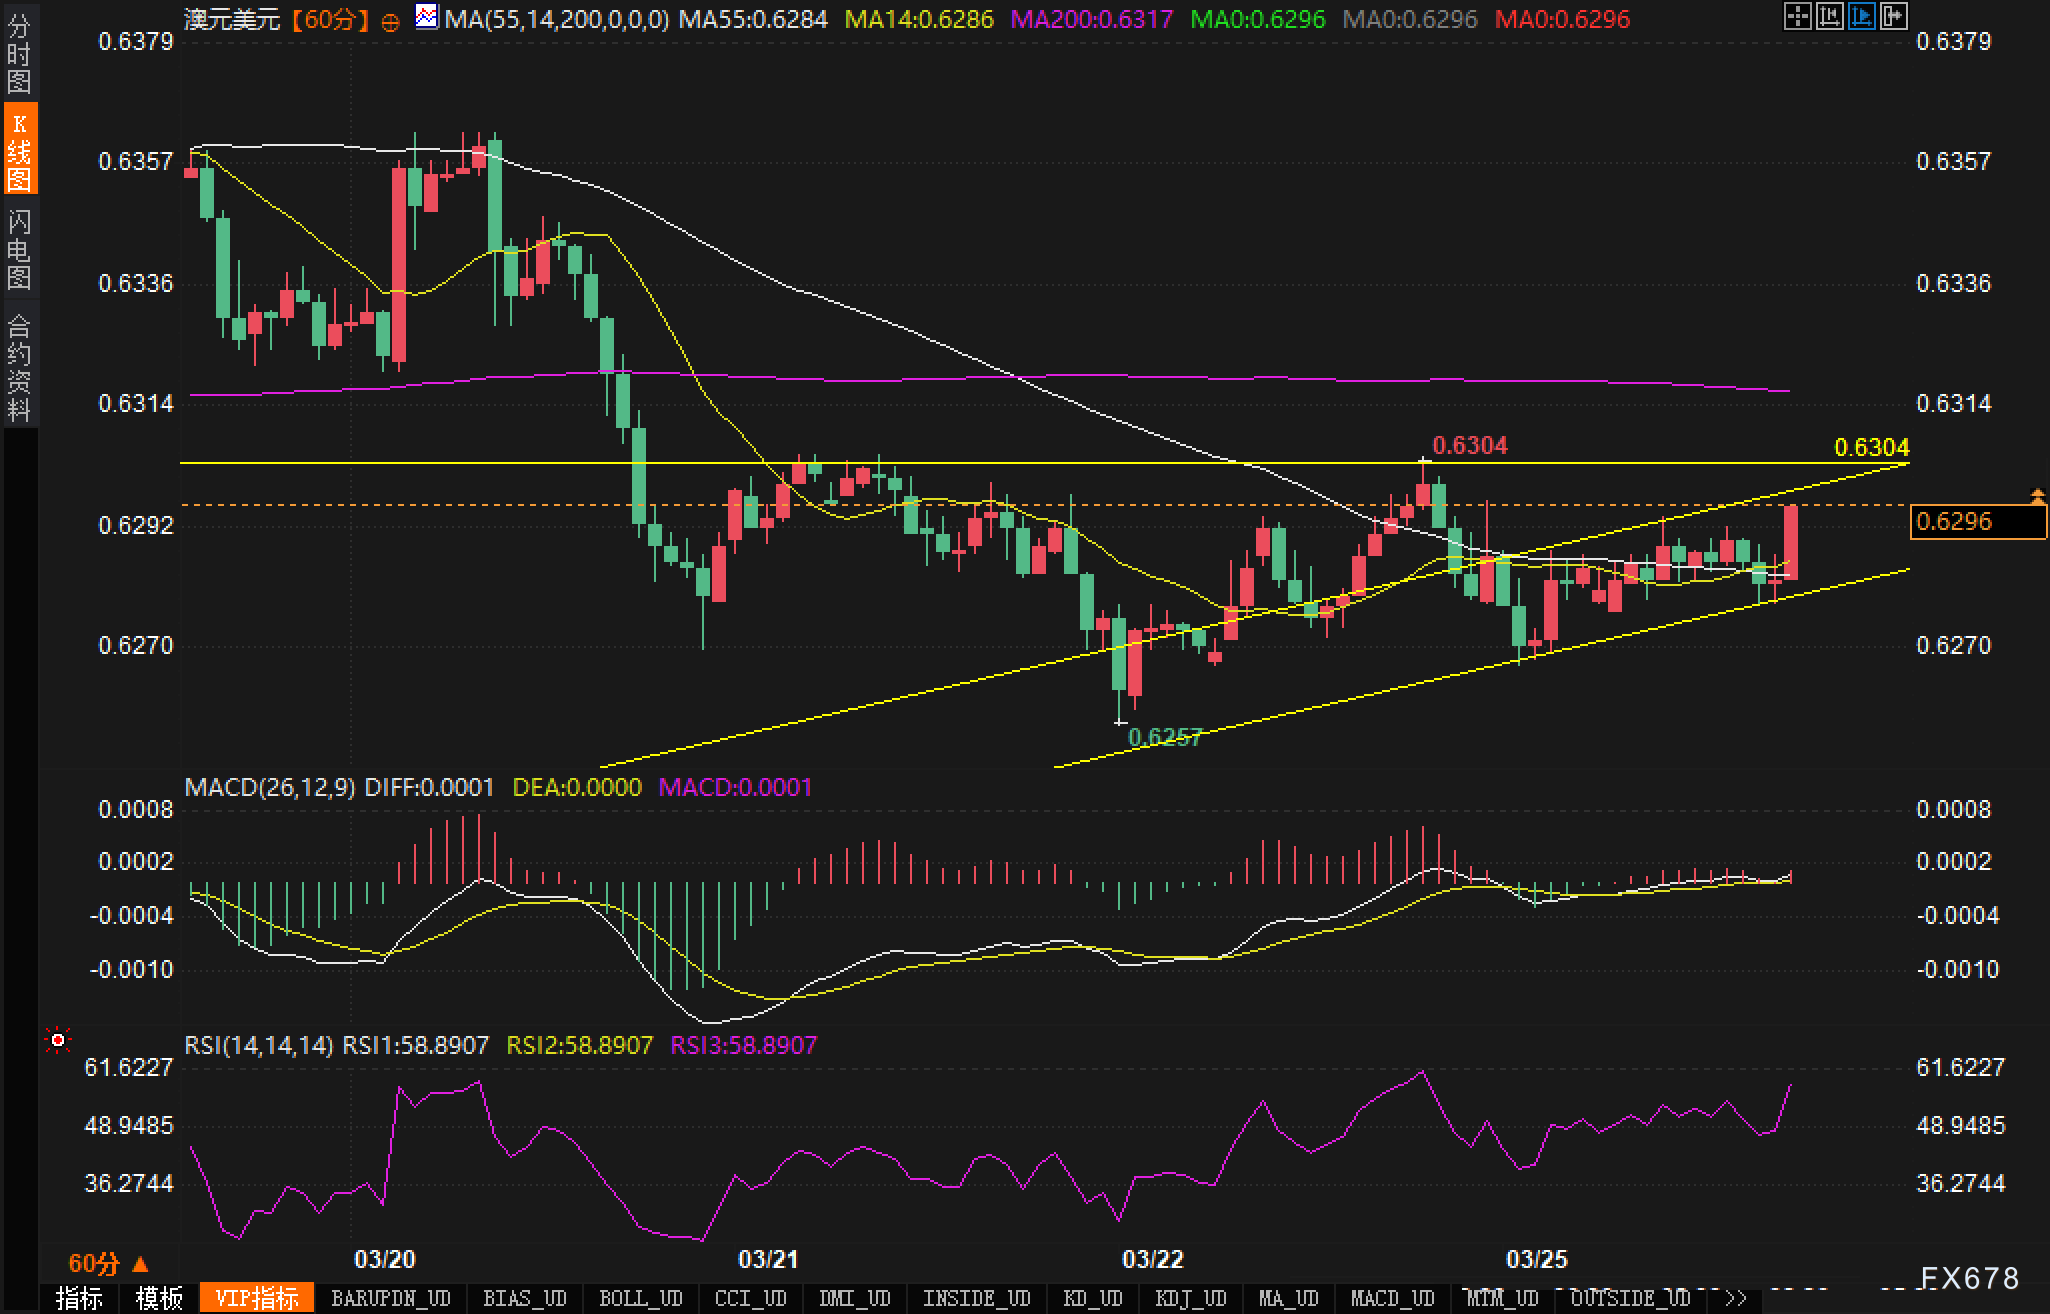2050x1314 pixels.
Task: Select the BOLL_UD indicator
Action: (x=640, y=1298)
